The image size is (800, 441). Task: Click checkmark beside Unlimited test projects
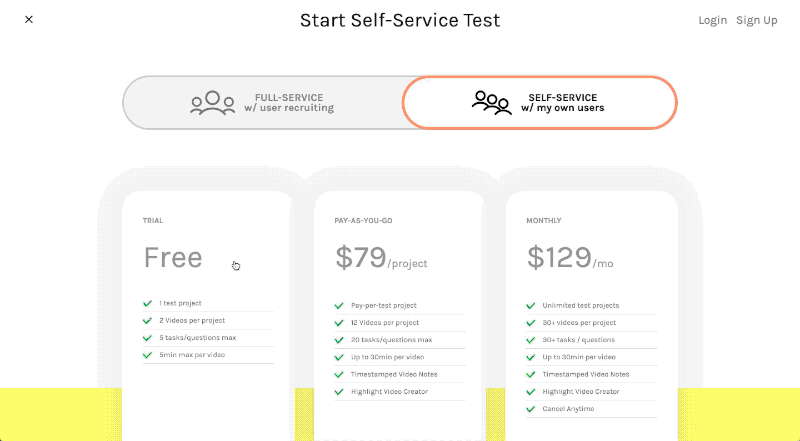click(531, 306)
